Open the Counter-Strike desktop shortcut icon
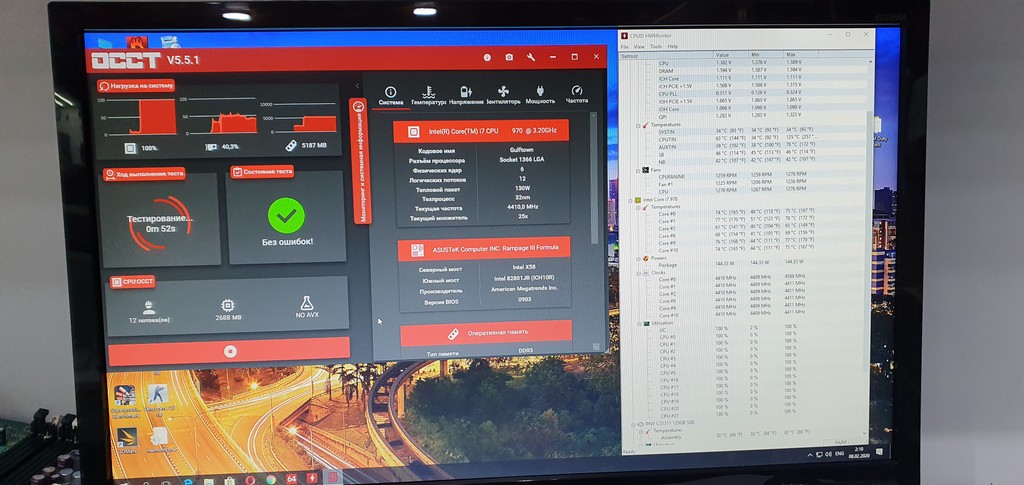 [x=157, y=397]
